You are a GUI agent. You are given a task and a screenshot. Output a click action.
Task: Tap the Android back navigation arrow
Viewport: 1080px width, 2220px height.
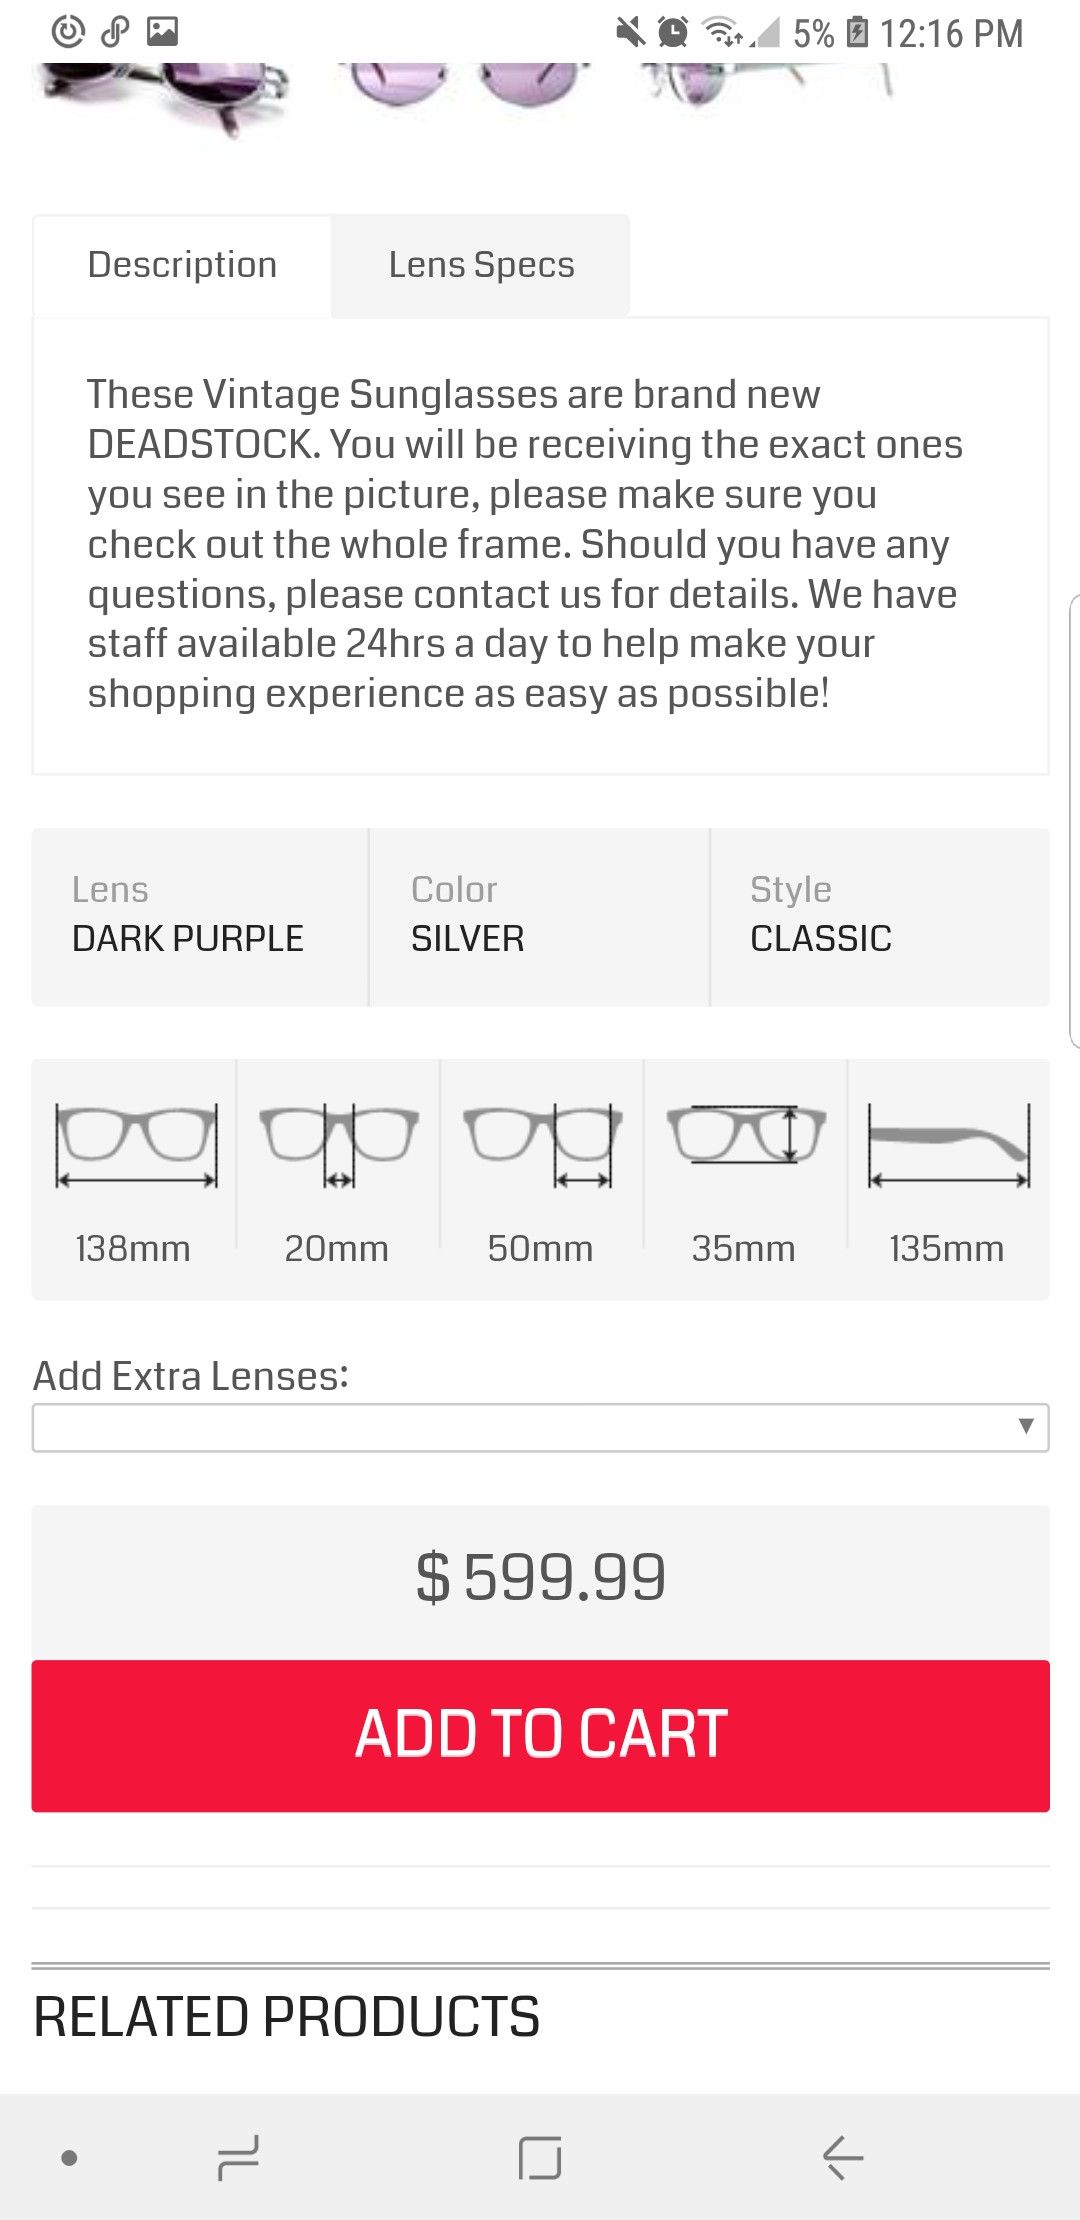pos(842,2157)
